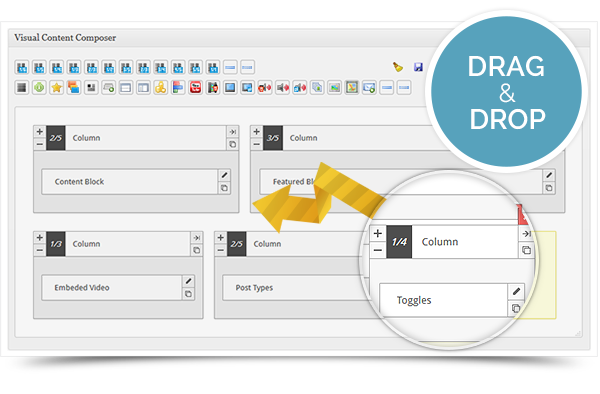
Task: Click arrow-to-bar icon on 1/4 Column
Action: pyautogui.click(x=527, y=233)
